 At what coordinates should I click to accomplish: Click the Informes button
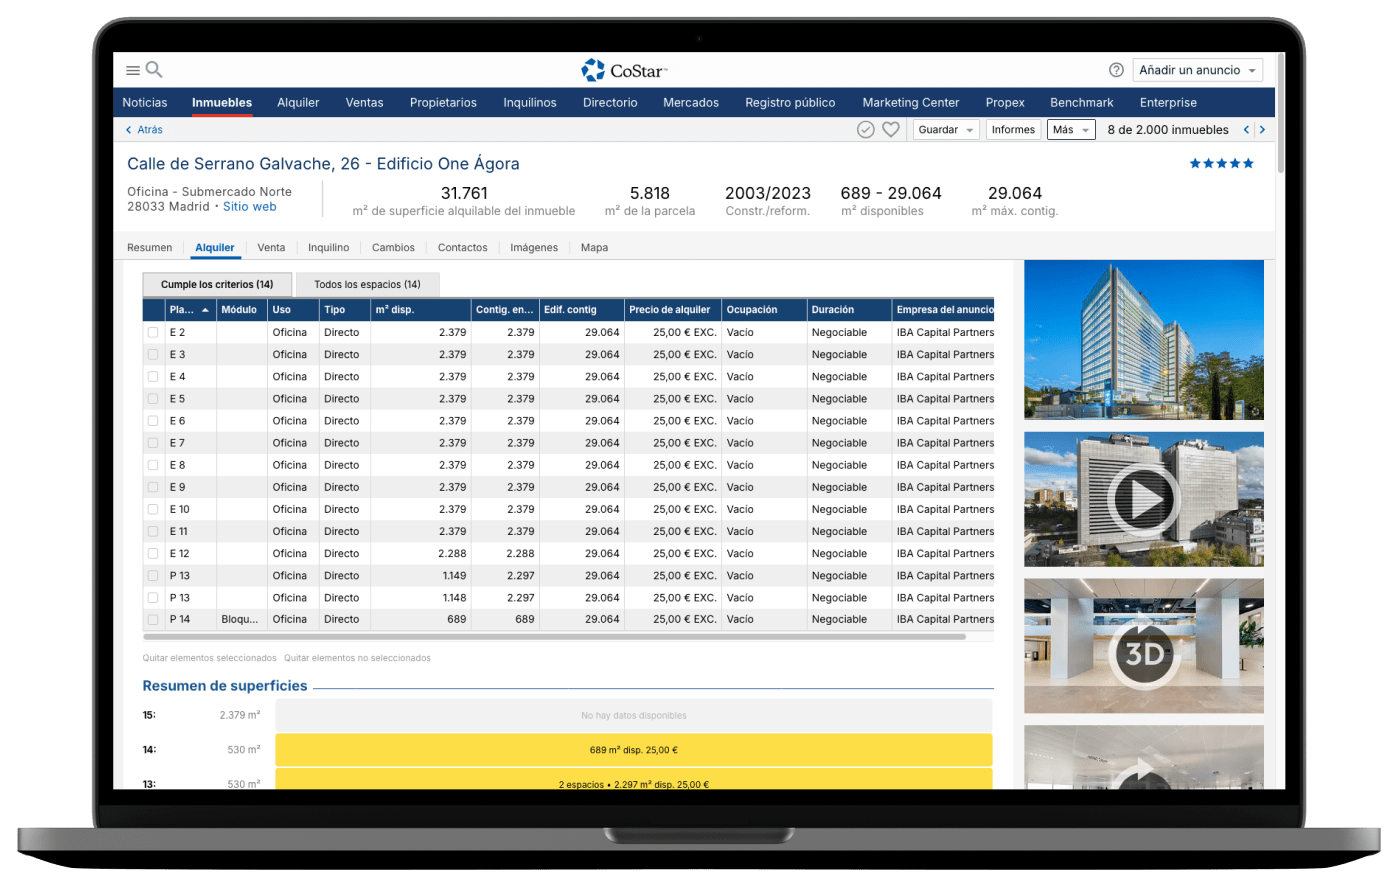1013,130
